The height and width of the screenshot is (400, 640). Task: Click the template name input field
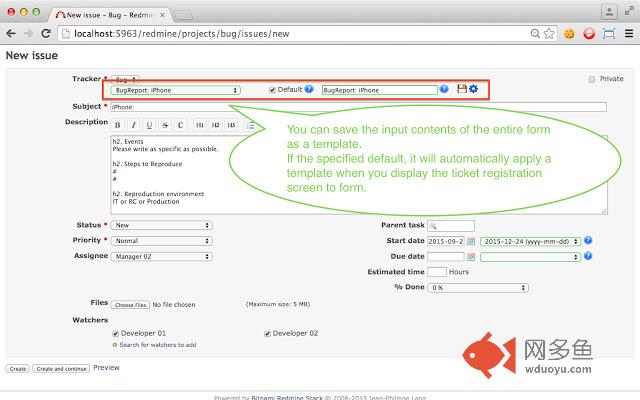click(380, 90)
